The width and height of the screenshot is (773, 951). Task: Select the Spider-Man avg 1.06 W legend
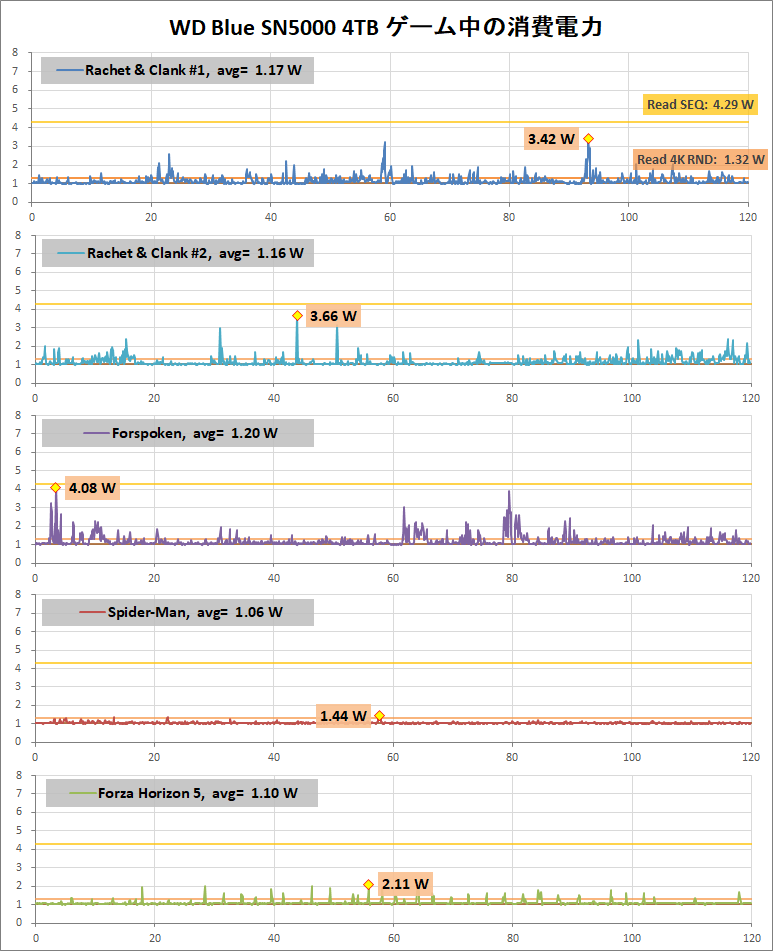178,613
